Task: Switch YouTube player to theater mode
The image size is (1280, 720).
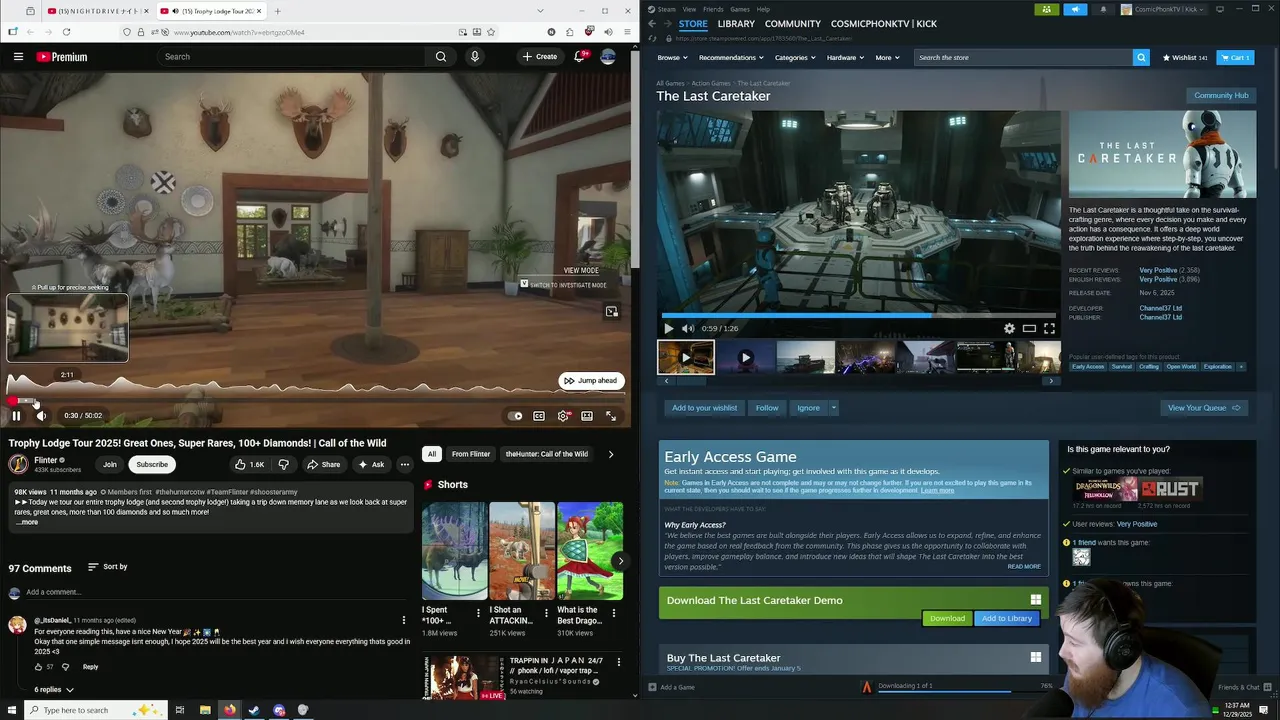Action: tap(587, 416)
